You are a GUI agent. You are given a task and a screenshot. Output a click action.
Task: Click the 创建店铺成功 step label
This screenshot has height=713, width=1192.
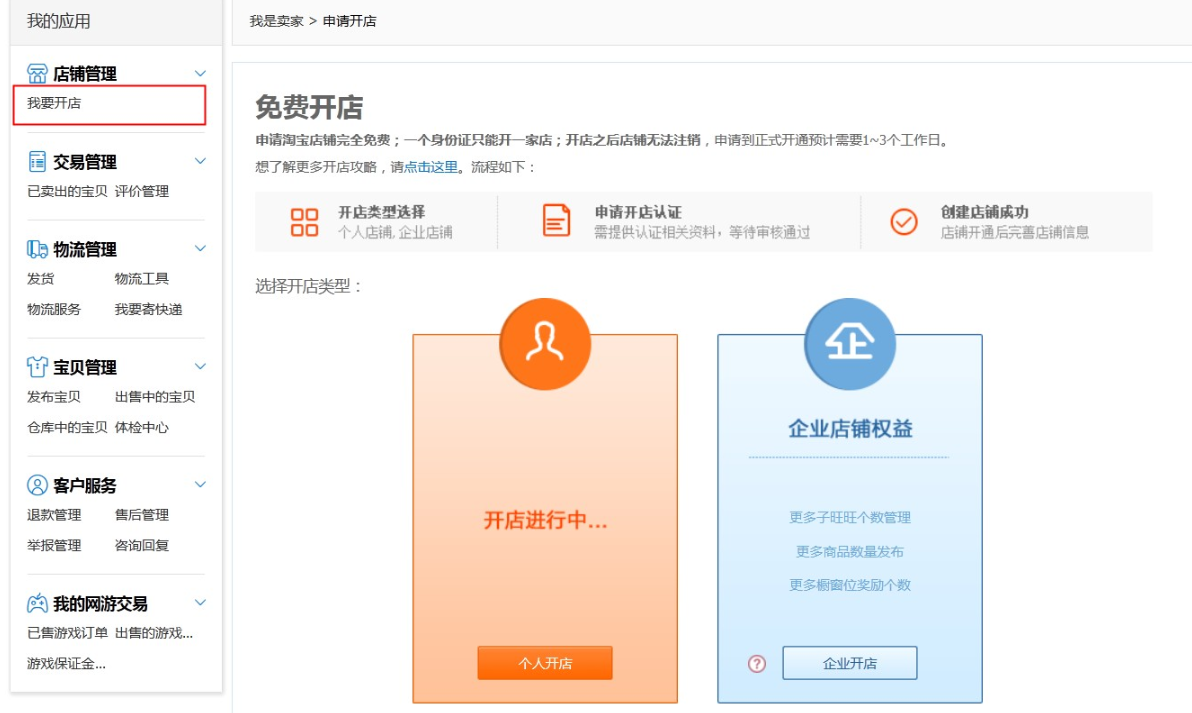click(x=984, y=212)
